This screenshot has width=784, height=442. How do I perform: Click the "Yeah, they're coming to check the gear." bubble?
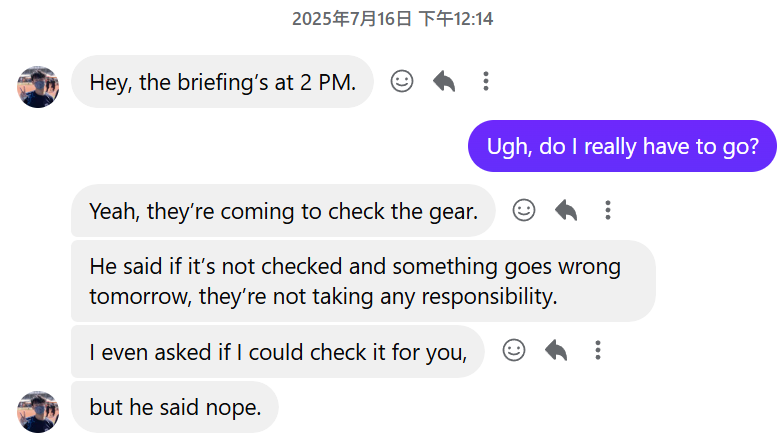(283, 210)
